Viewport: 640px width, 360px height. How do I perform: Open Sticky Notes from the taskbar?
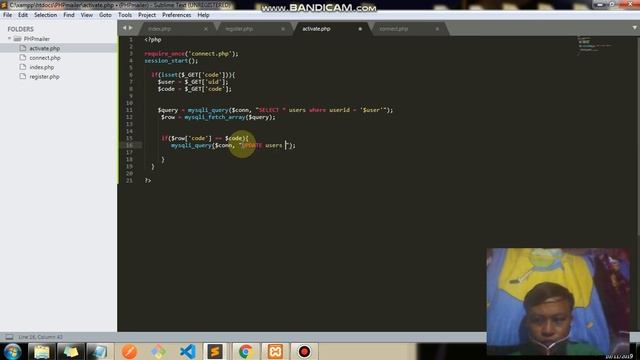(70, 351)
